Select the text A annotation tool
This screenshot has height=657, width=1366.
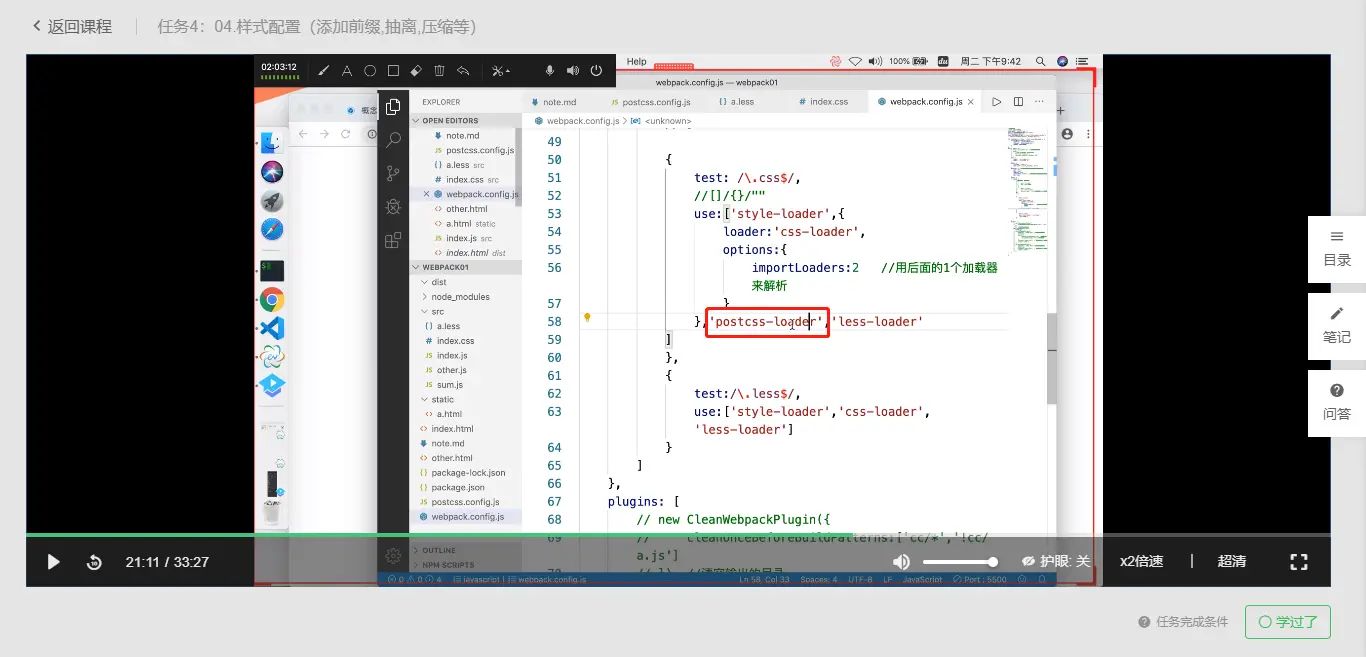tap(346, 71)
